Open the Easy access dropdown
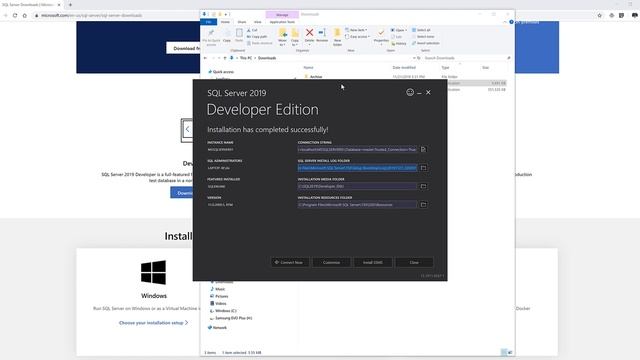 tap(358, 37)
